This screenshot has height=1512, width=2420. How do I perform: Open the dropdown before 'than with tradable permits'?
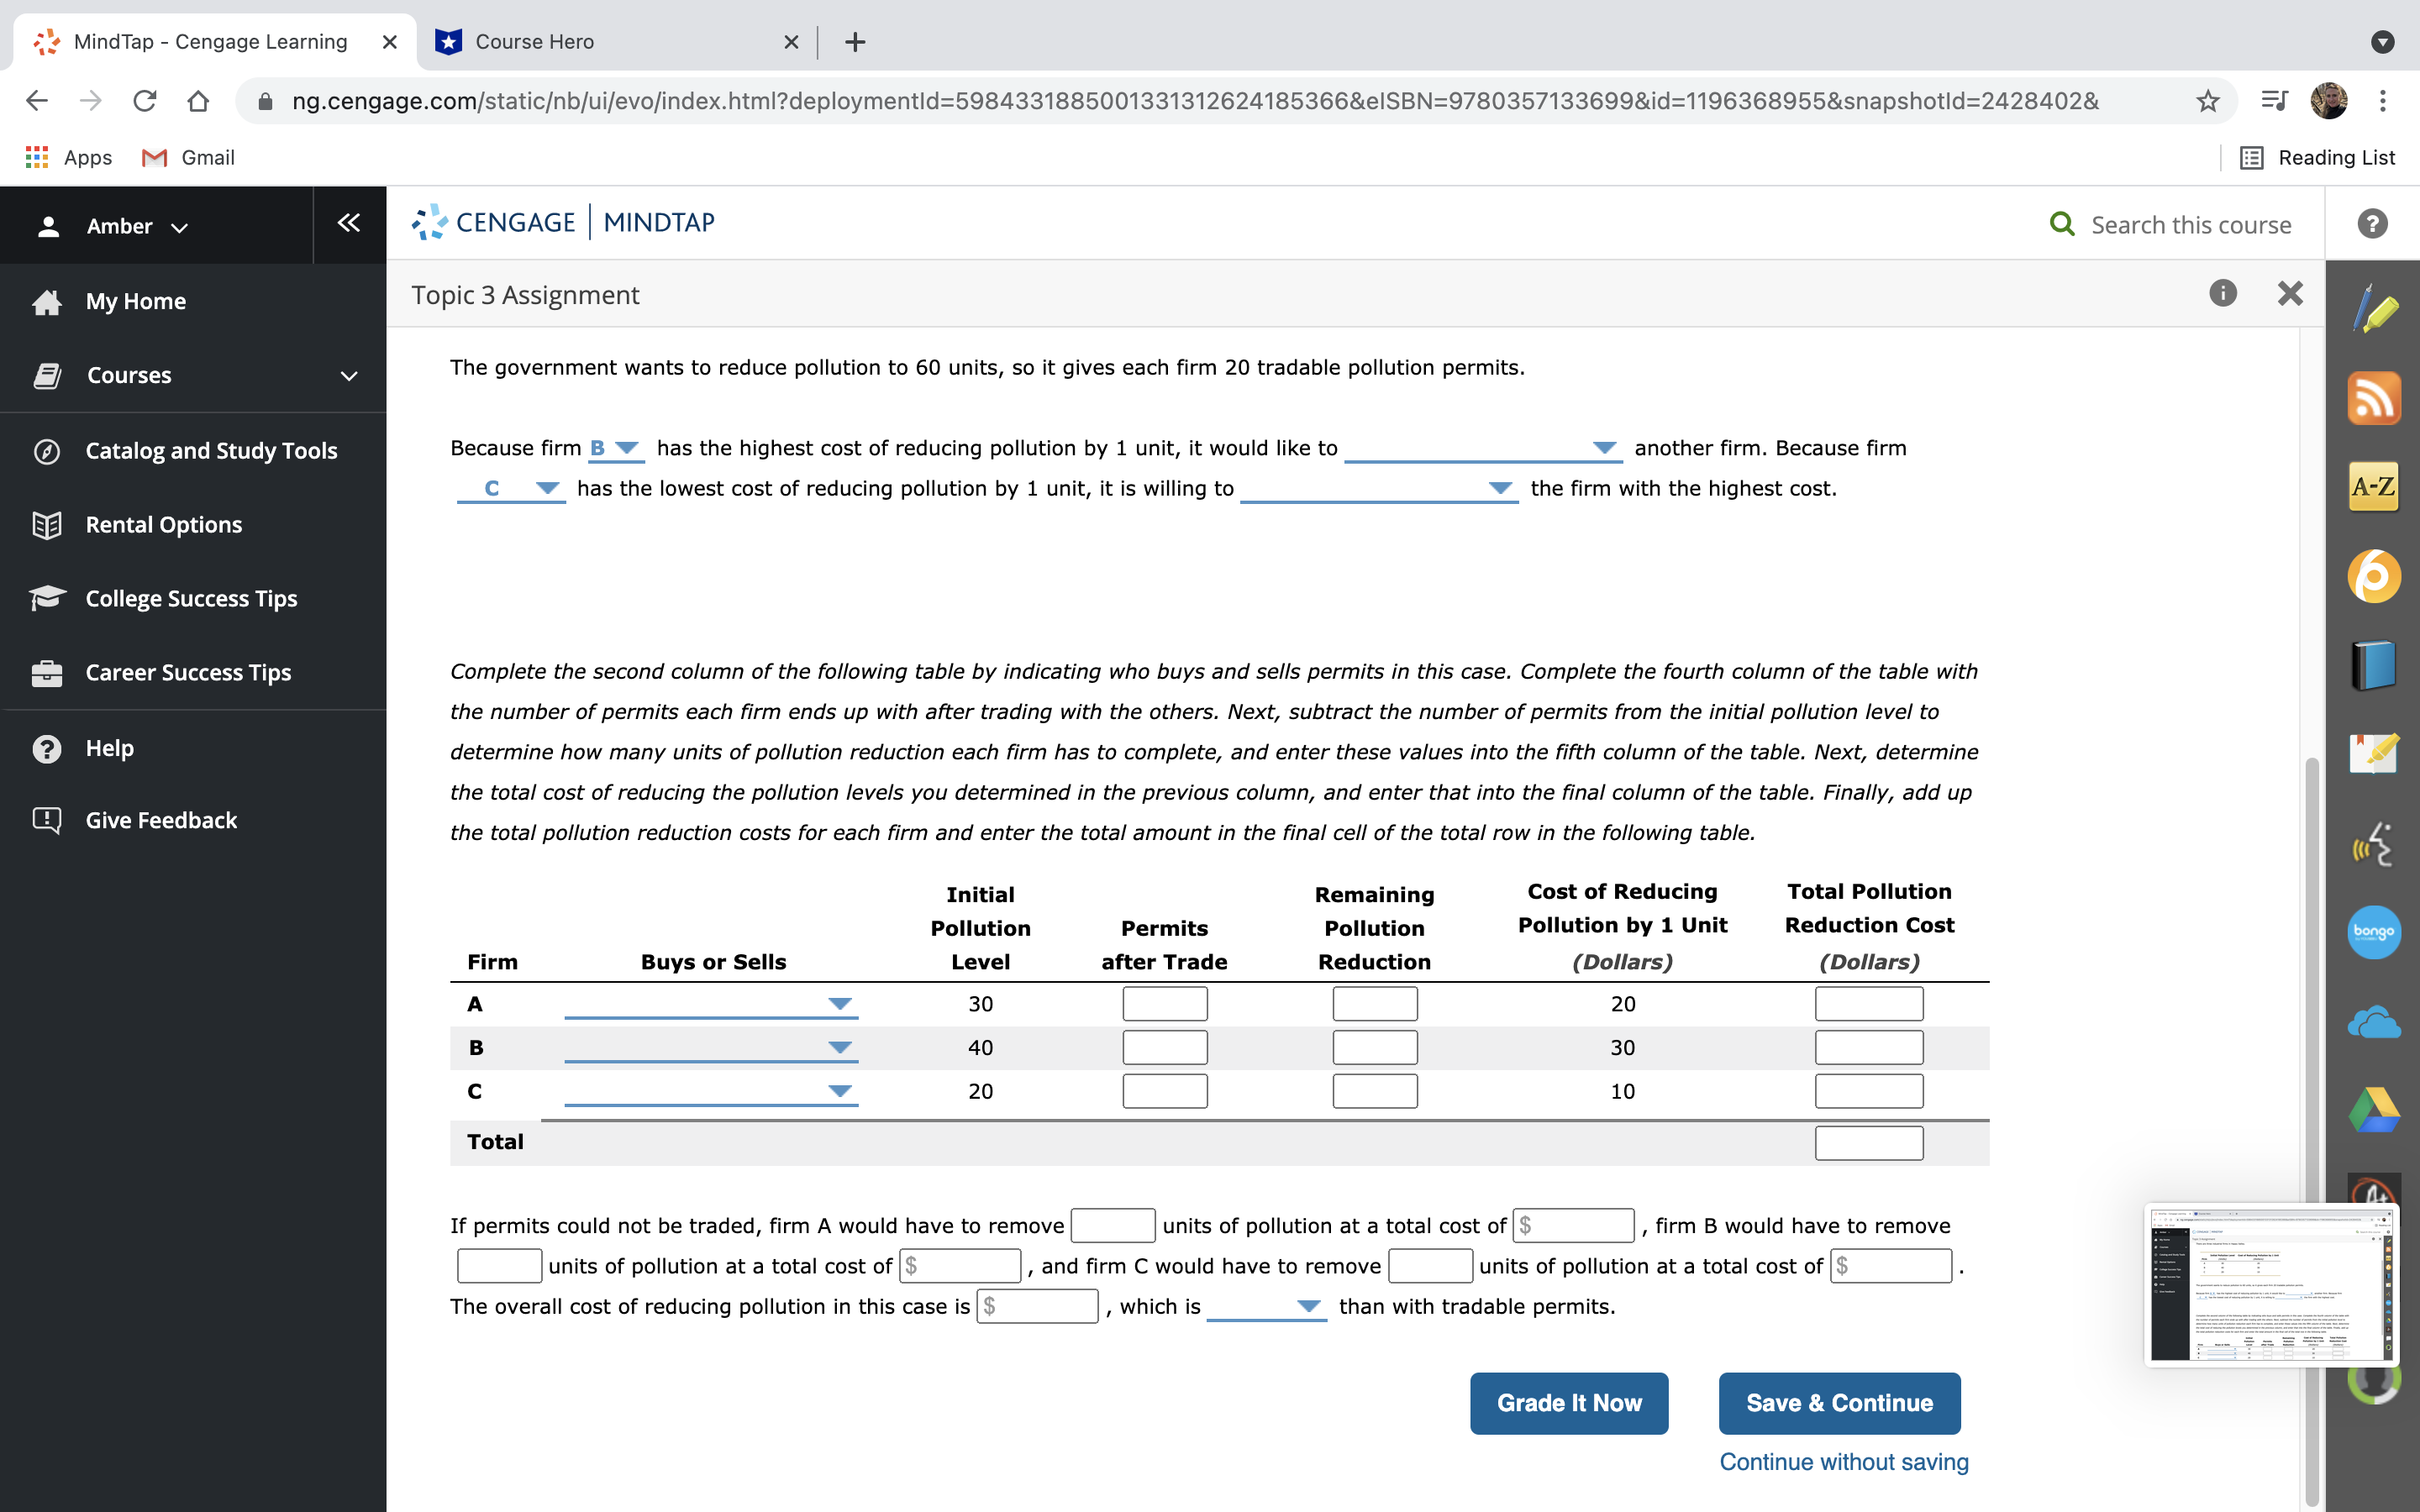tap(1266, 1307)
